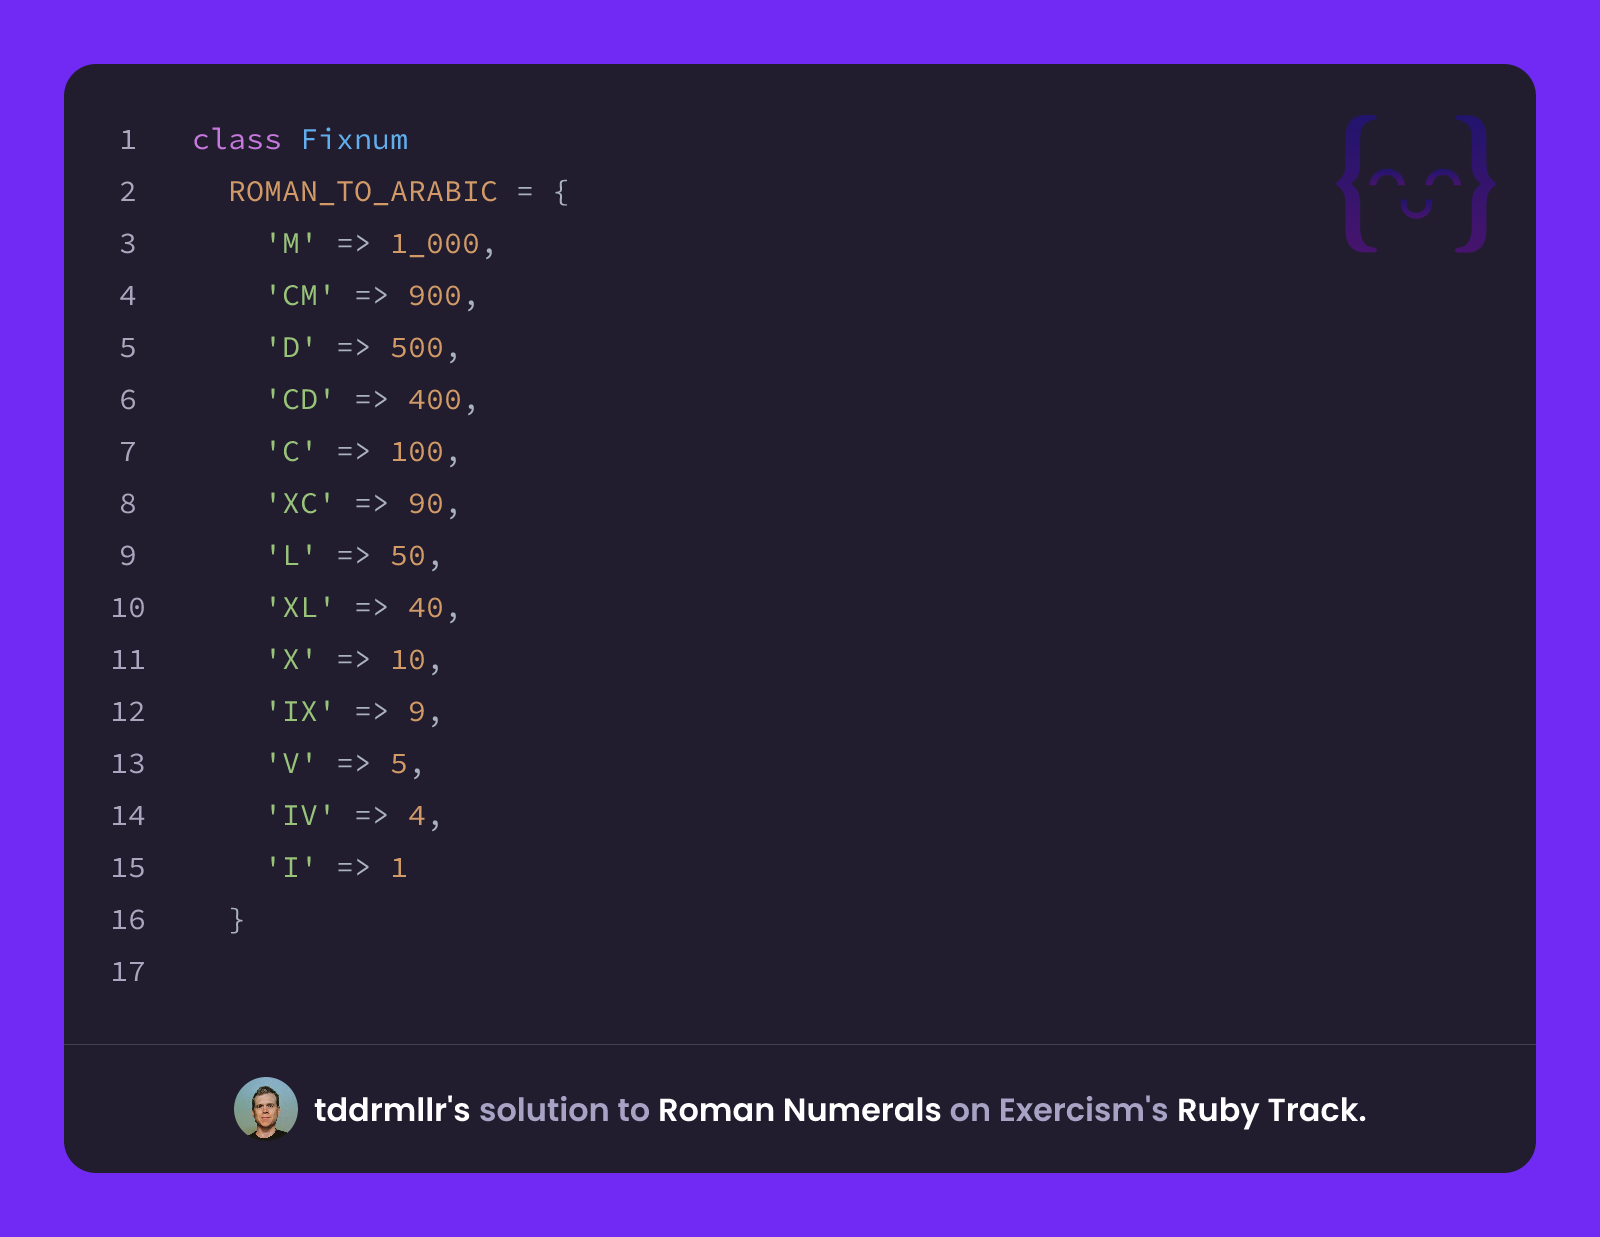Image resolution: width=1600 pixels, height=1237 pixels.
Task: Click tddrmllr's profile avatar photo
Action: coord(266,1109)
